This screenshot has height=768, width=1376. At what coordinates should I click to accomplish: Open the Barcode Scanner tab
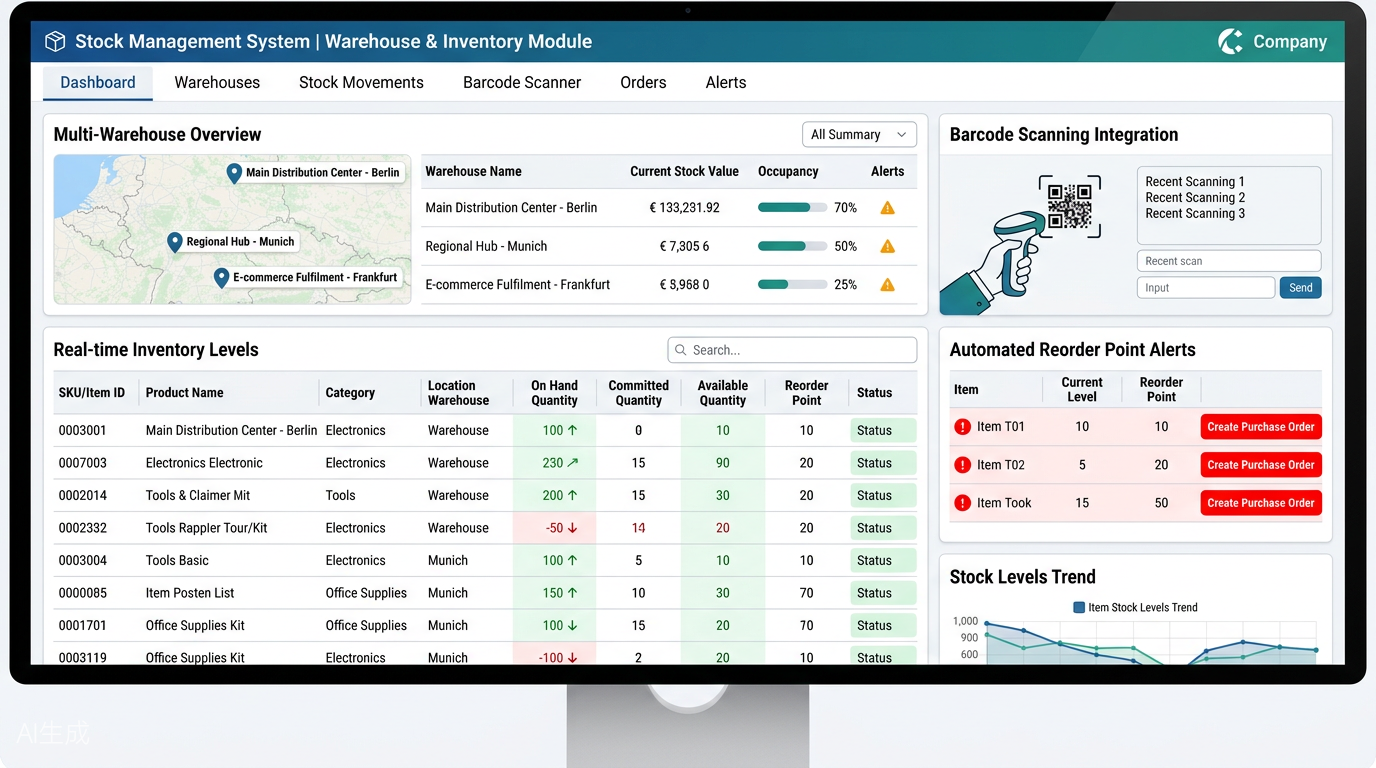pos(522,83)
